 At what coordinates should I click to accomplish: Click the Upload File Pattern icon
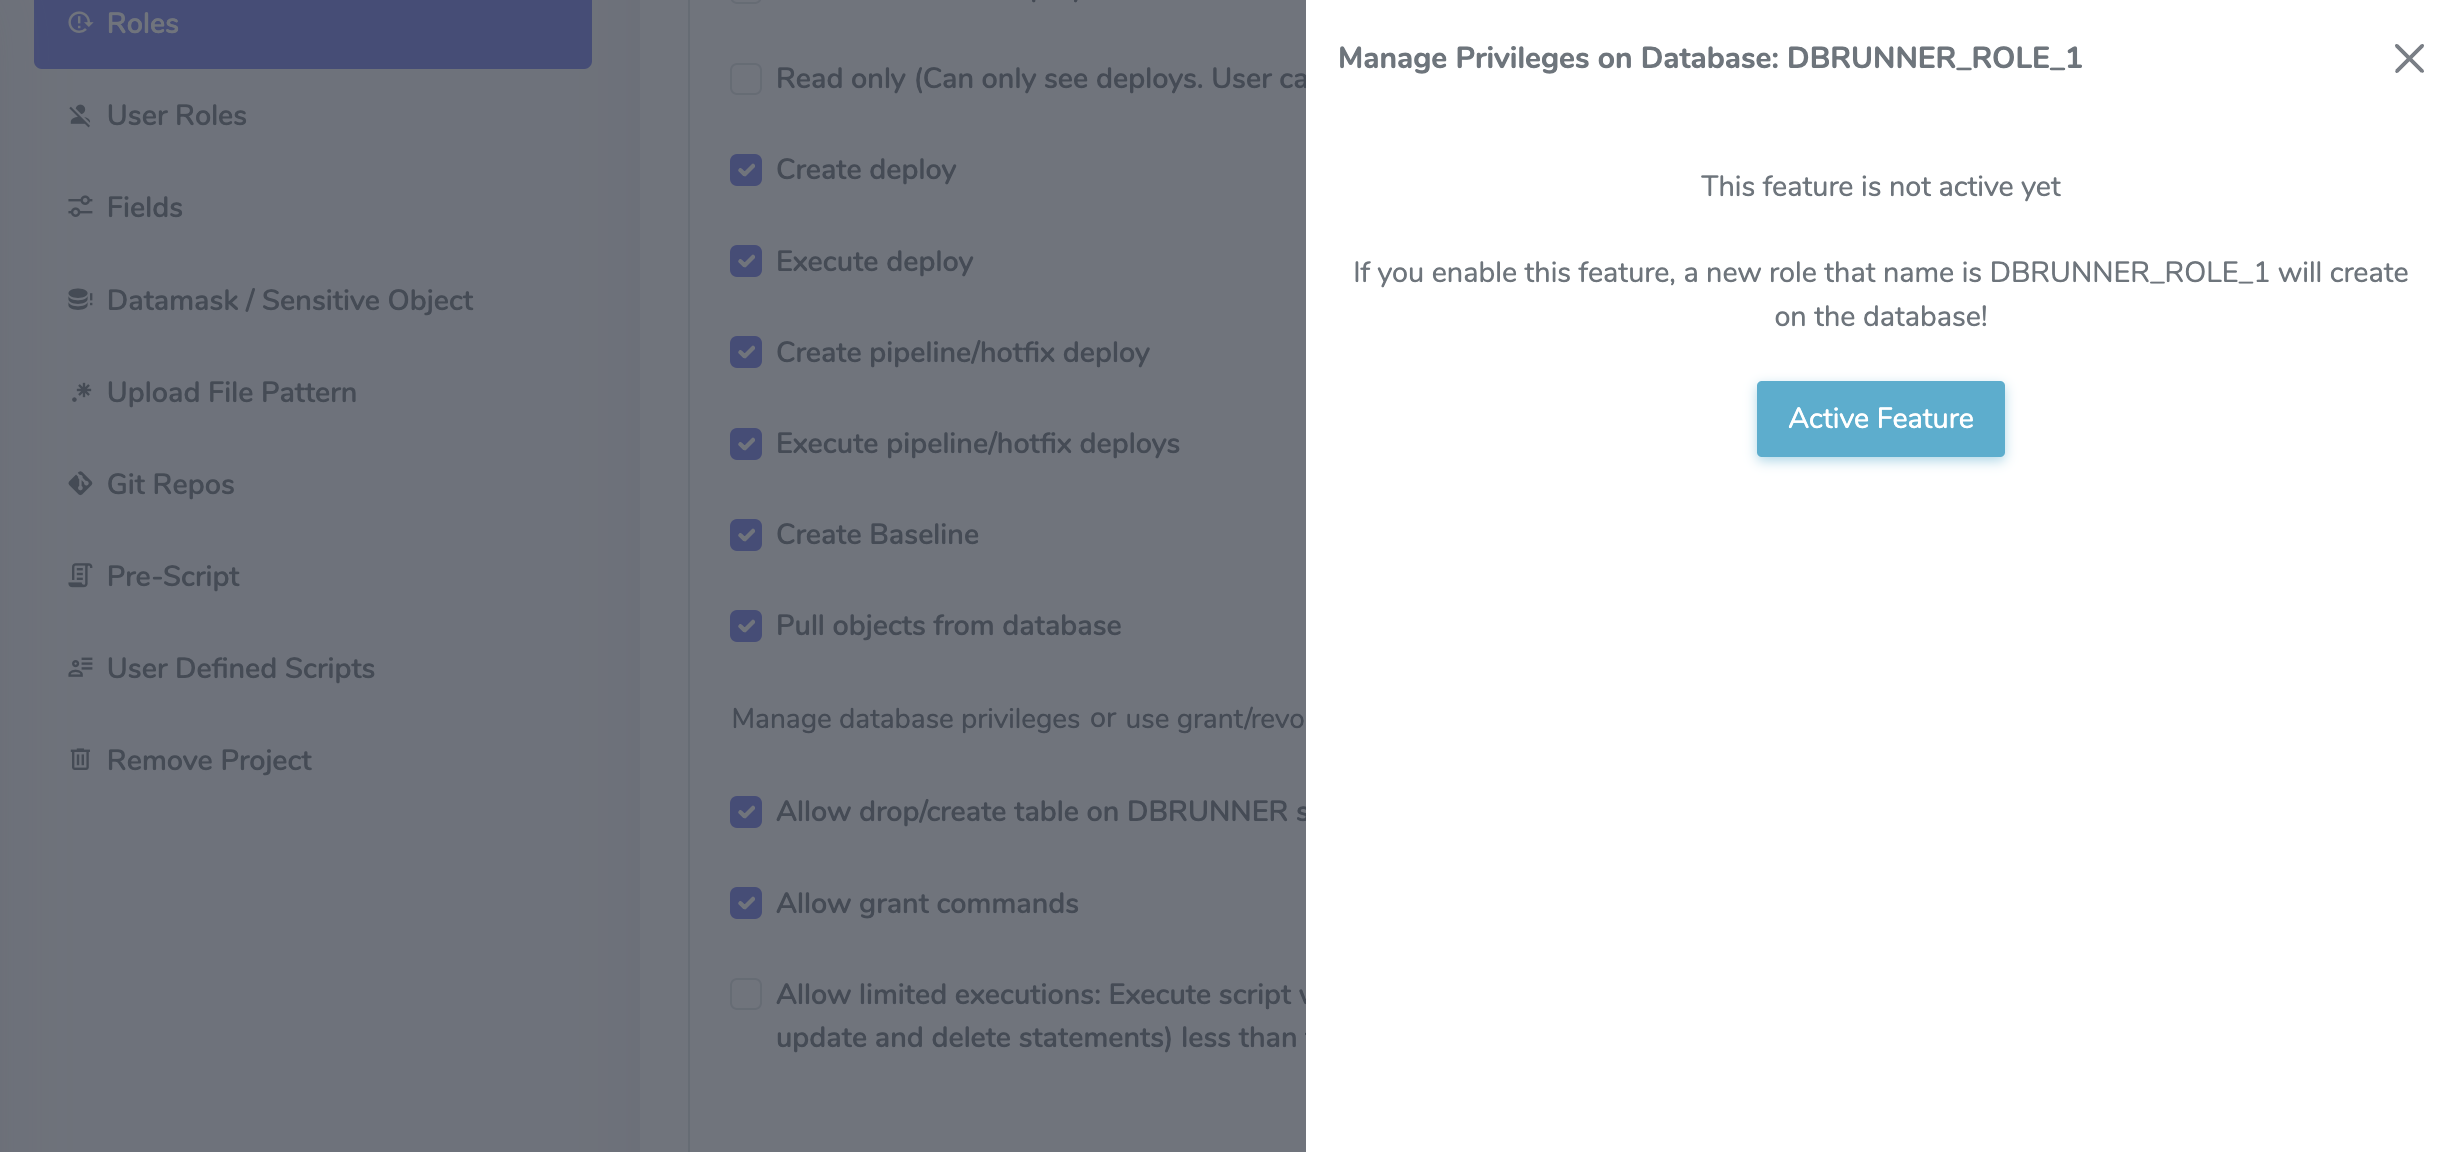pyautogui.click(x=80, y=392)
